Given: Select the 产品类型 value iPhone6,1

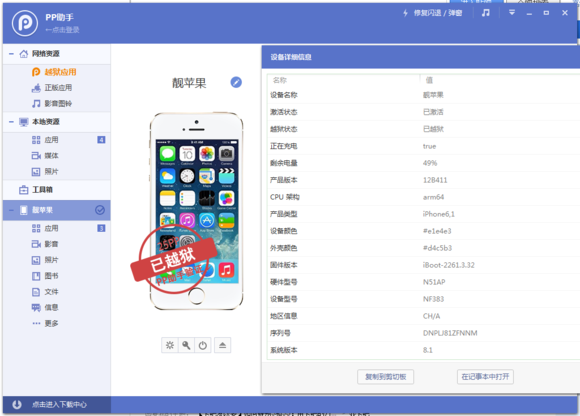Looking at the screenshot, I should [x=439, y=214].
